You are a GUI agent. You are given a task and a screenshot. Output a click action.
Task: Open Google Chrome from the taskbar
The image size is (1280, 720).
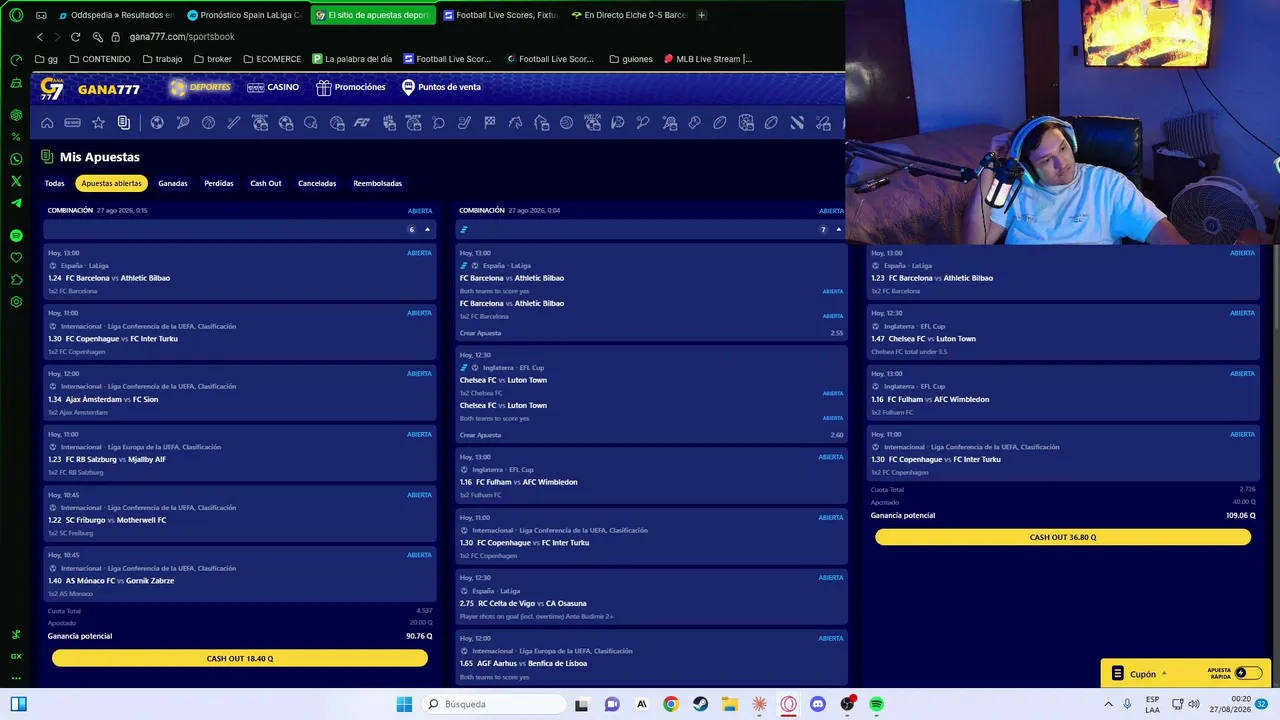(x=671, y=704)
